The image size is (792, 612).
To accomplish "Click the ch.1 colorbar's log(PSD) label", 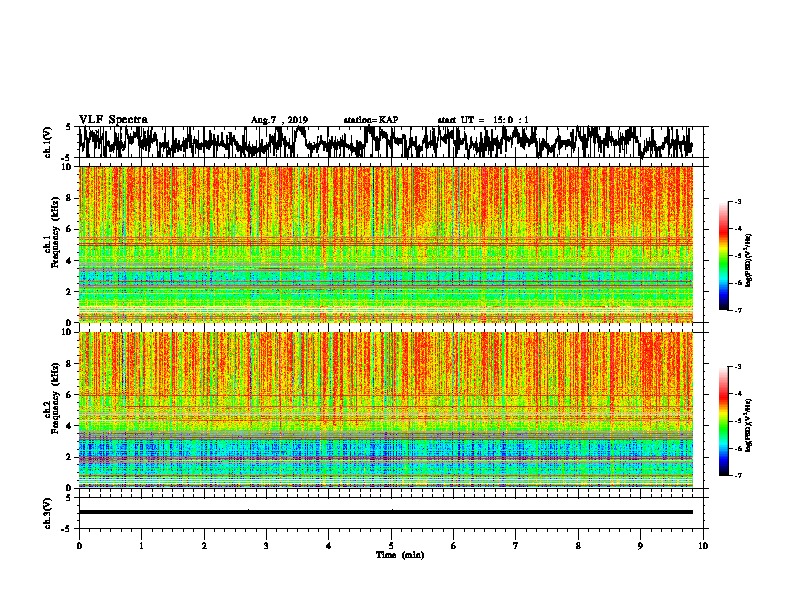I will (x=749, y=261).
